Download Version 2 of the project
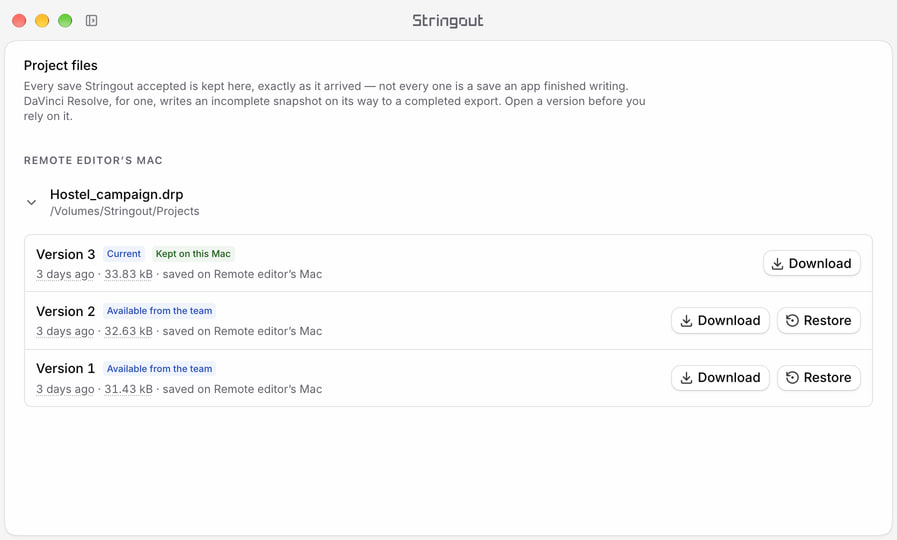The width and height of the screenshot is (897, 540). (x=720, y=320)
